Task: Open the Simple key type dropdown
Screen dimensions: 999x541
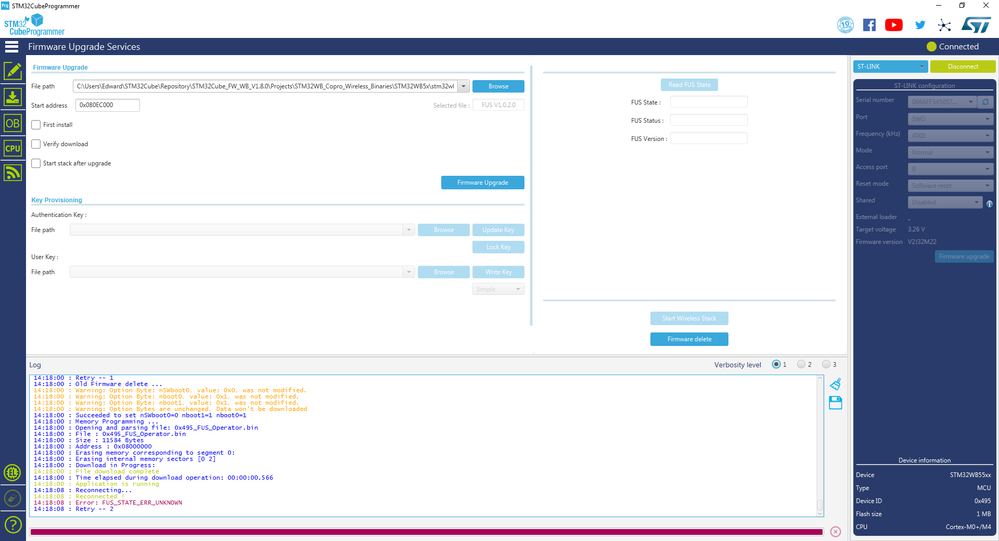Action: [498, 289]
